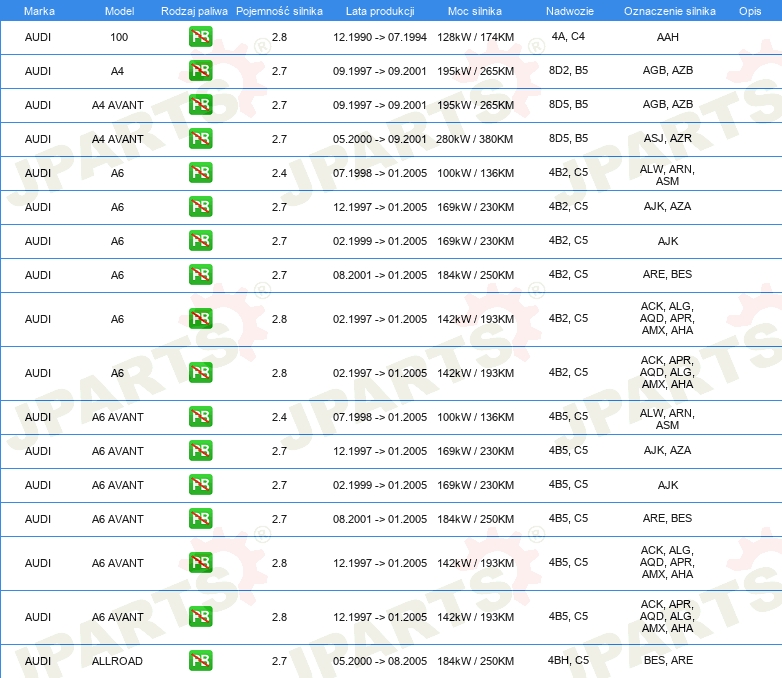
Task: Click the date range '12.1990 -> 07.1994'
Action: pyautogui.click(x=380, y=37)
